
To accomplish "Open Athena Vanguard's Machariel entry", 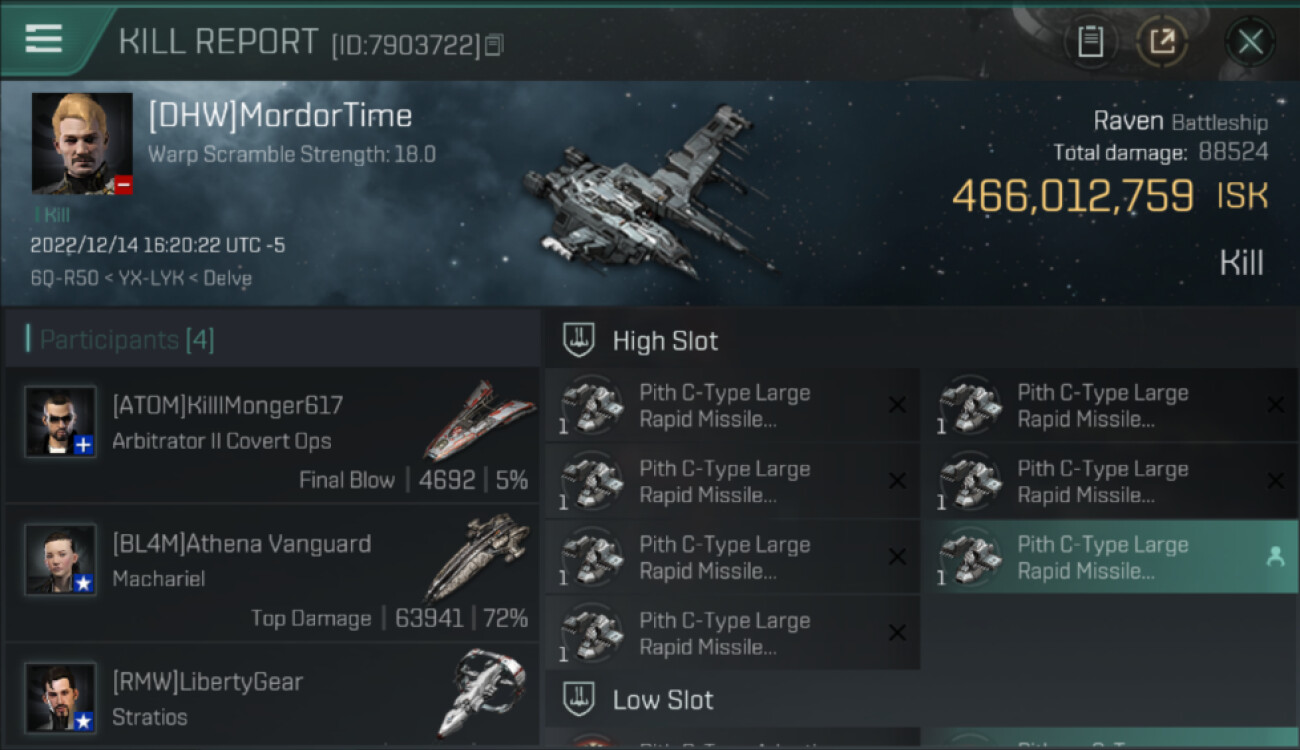I will pyautogui.click(x=272, y=574).
